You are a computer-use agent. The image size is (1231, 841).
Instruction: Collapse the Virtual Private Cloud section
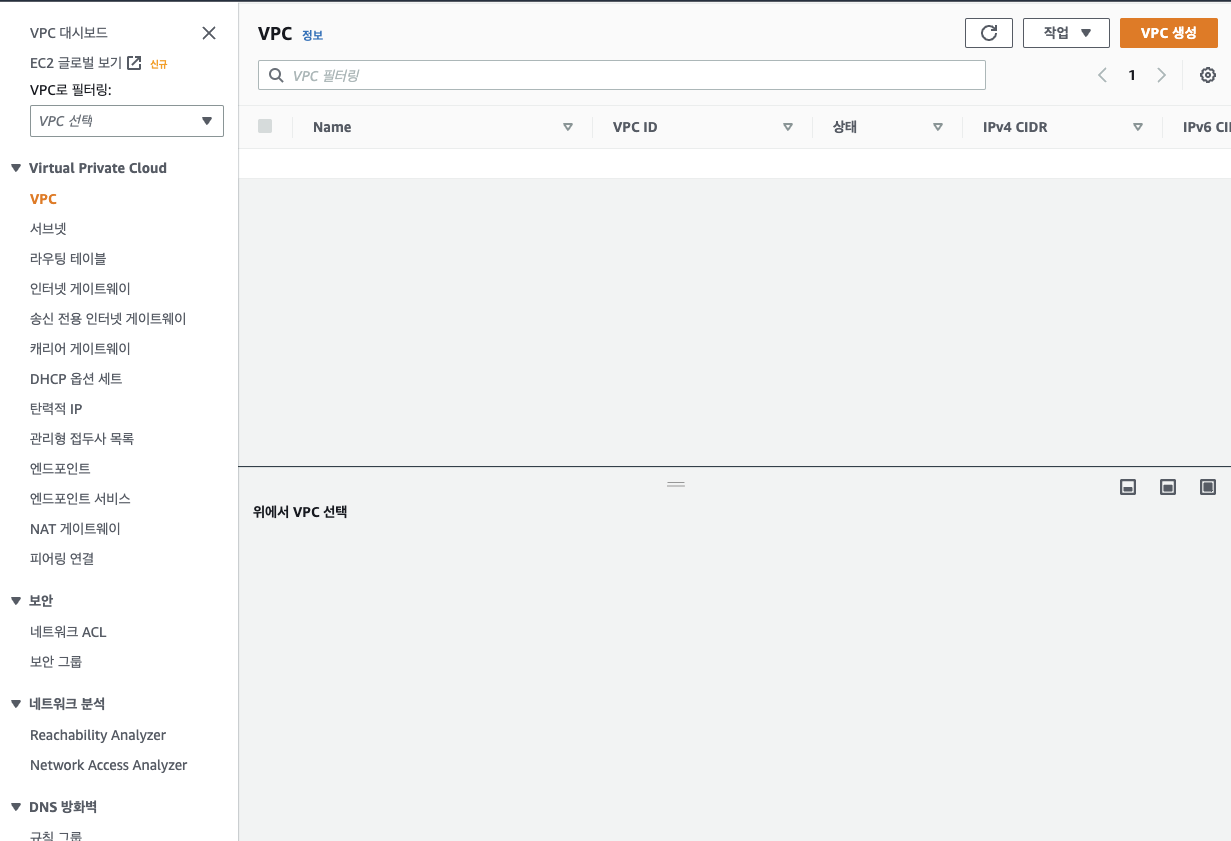[x=16, y=168]
